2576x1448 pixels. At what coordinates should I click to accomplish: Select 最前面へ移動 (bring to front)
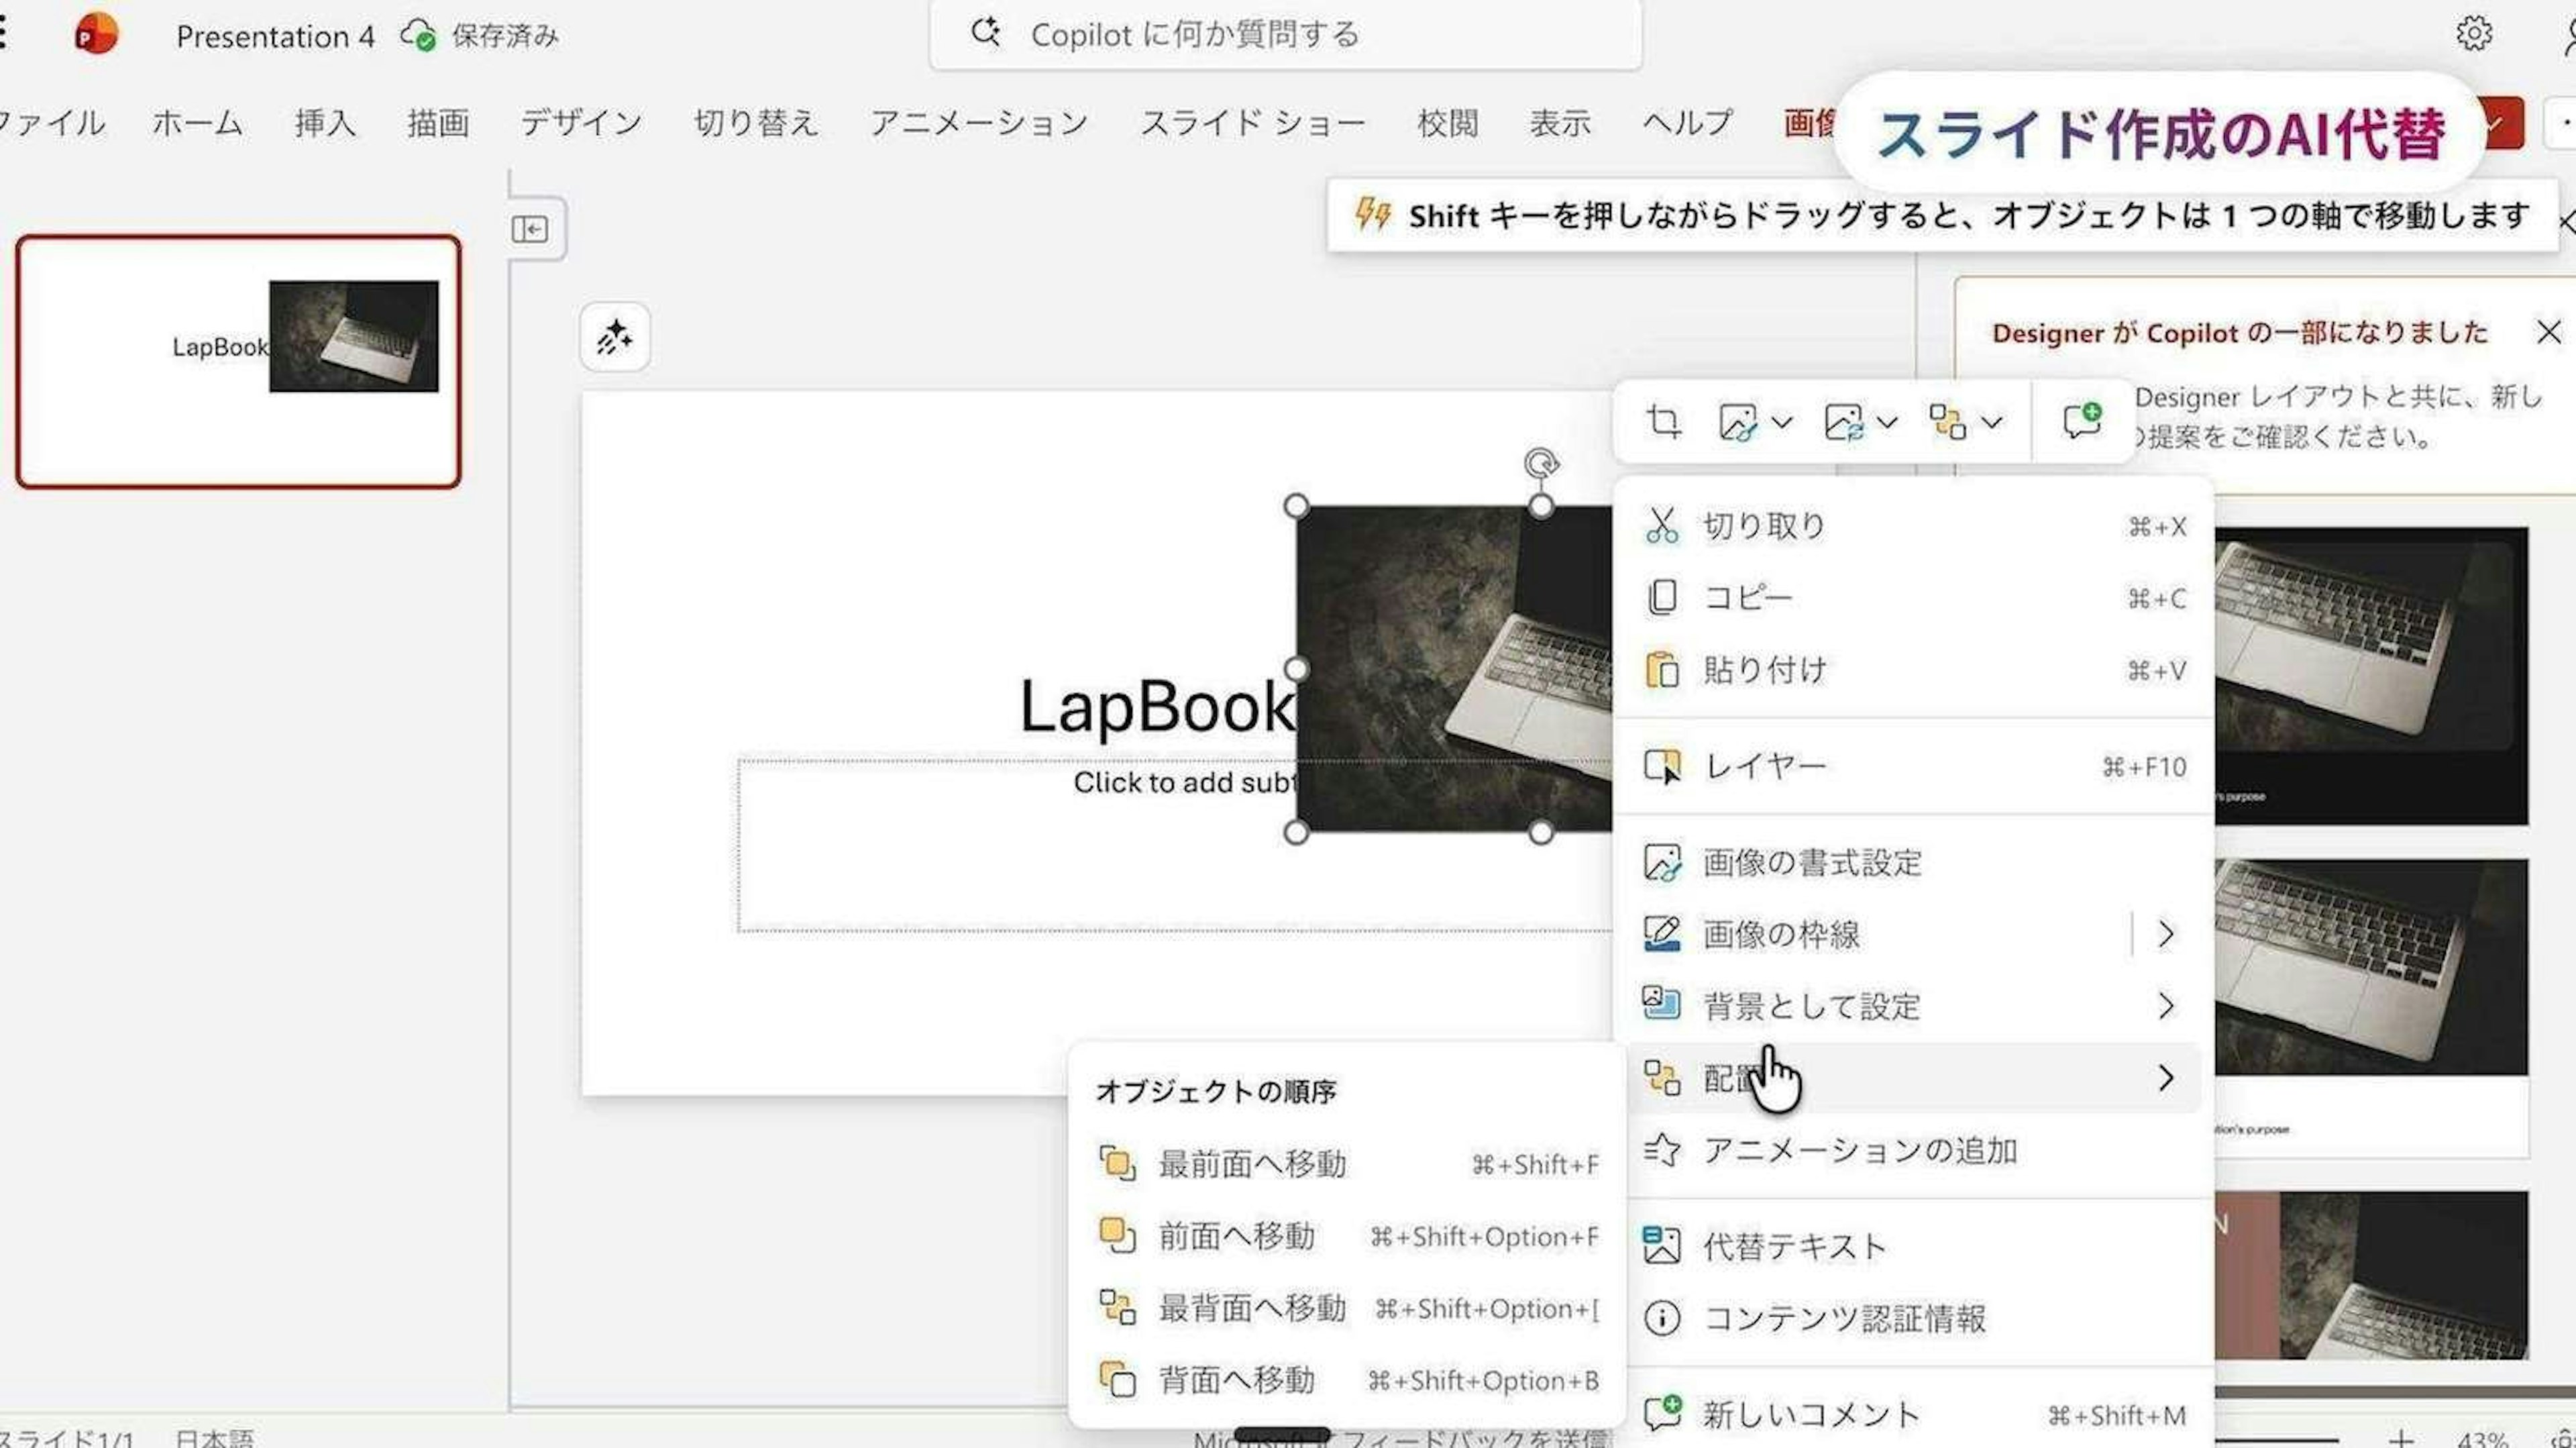1252,1164
